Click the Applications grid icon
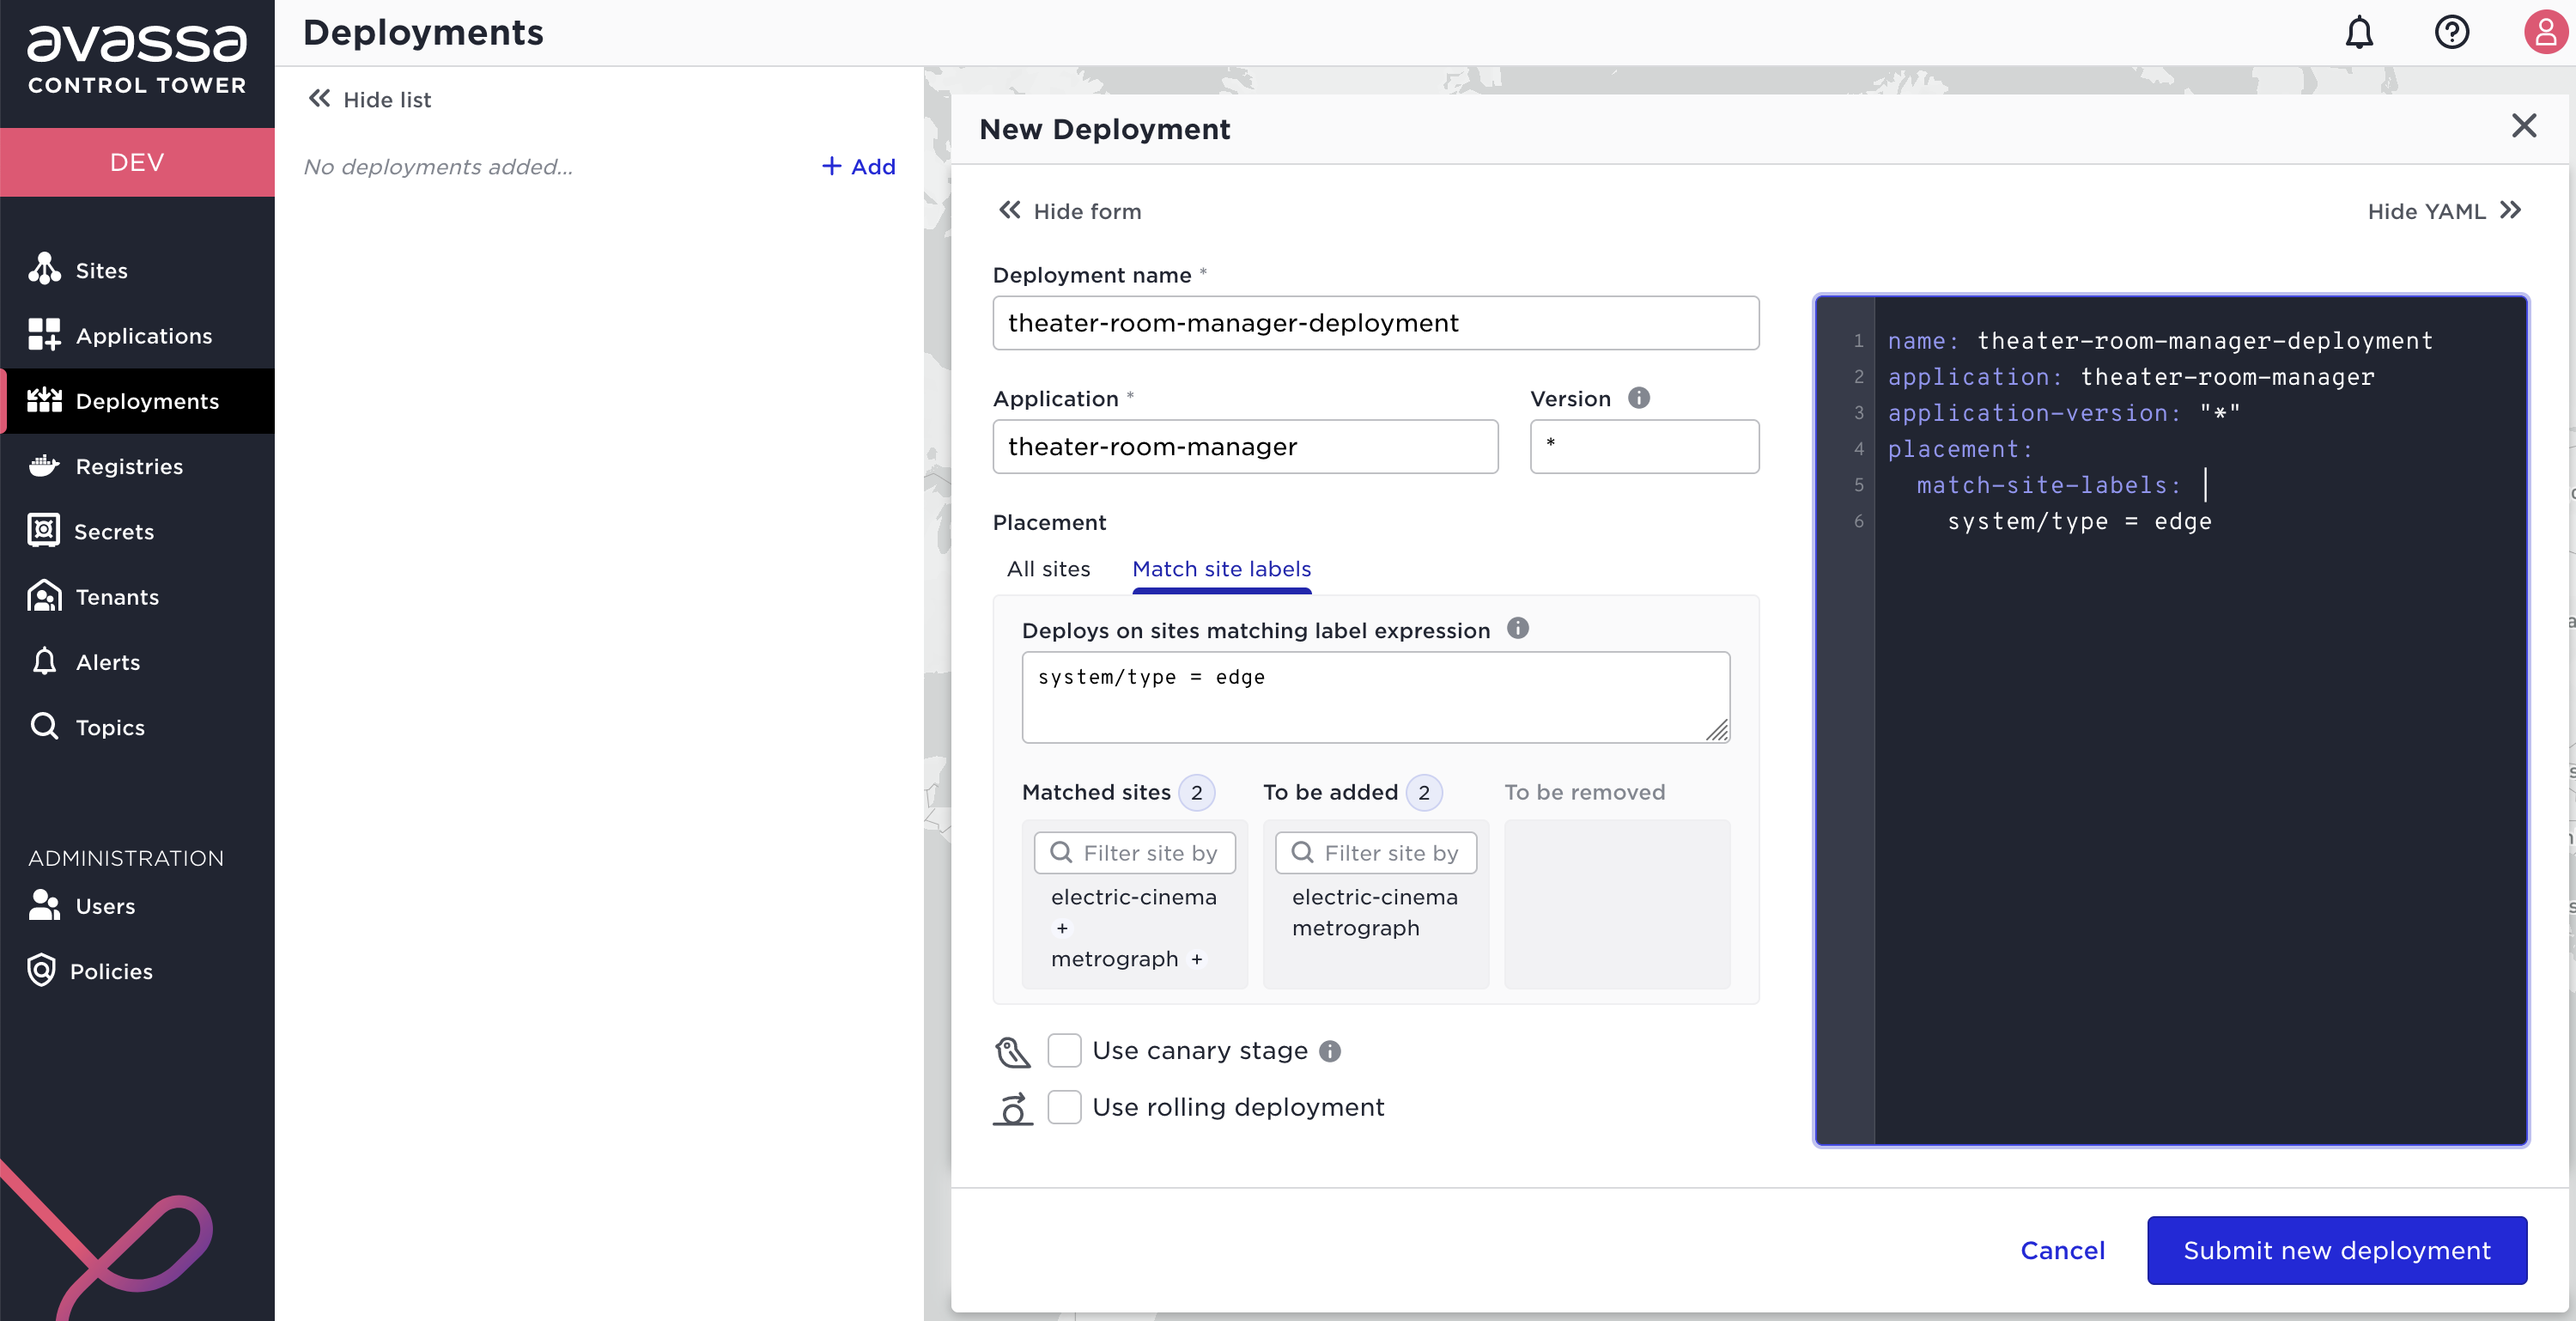 [x=44, y=335]
